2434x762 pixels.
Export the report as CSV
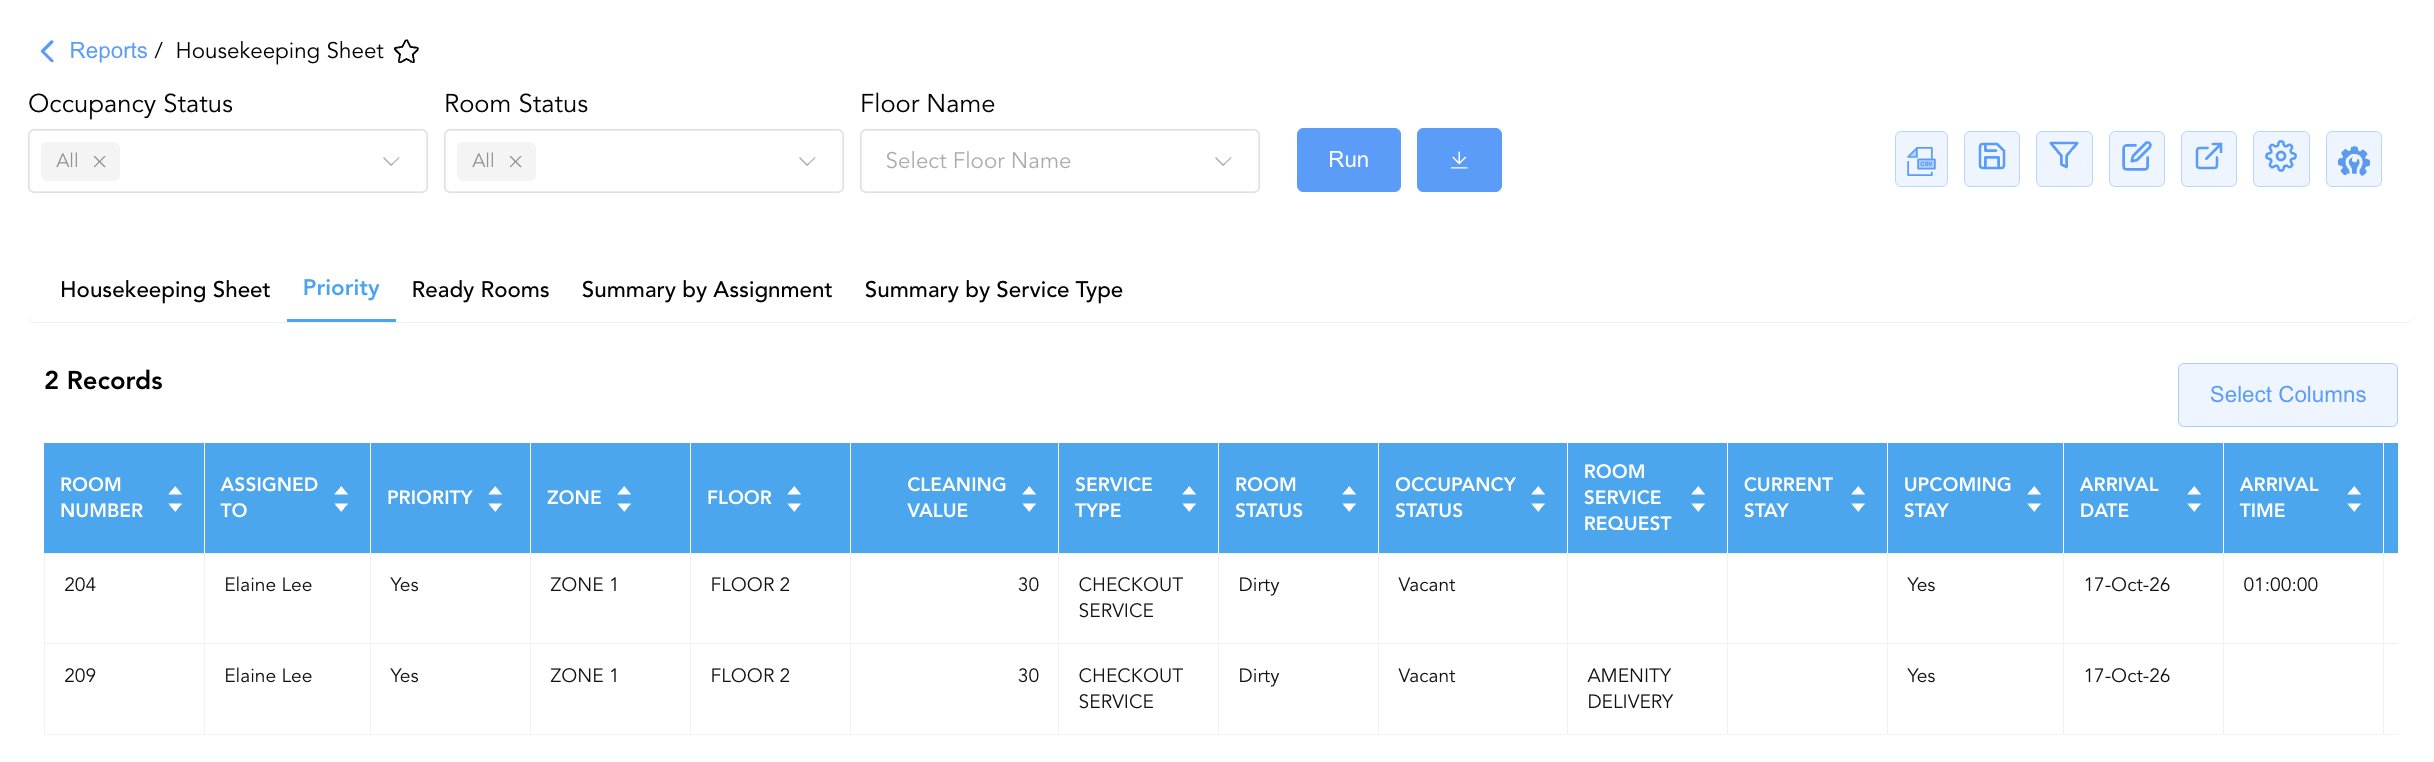tap(1921, 159)
